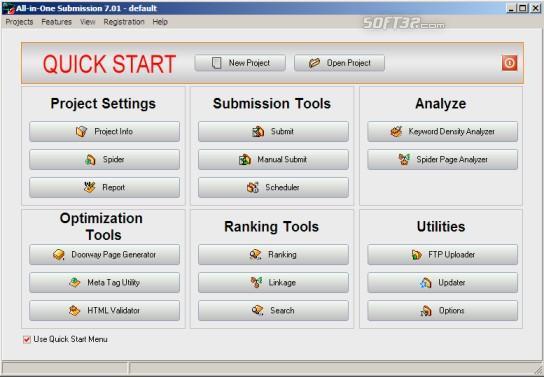Click the Spider Page Analyzer icon
The width and height of the screenshot is (544, 377).
(404, 160)
